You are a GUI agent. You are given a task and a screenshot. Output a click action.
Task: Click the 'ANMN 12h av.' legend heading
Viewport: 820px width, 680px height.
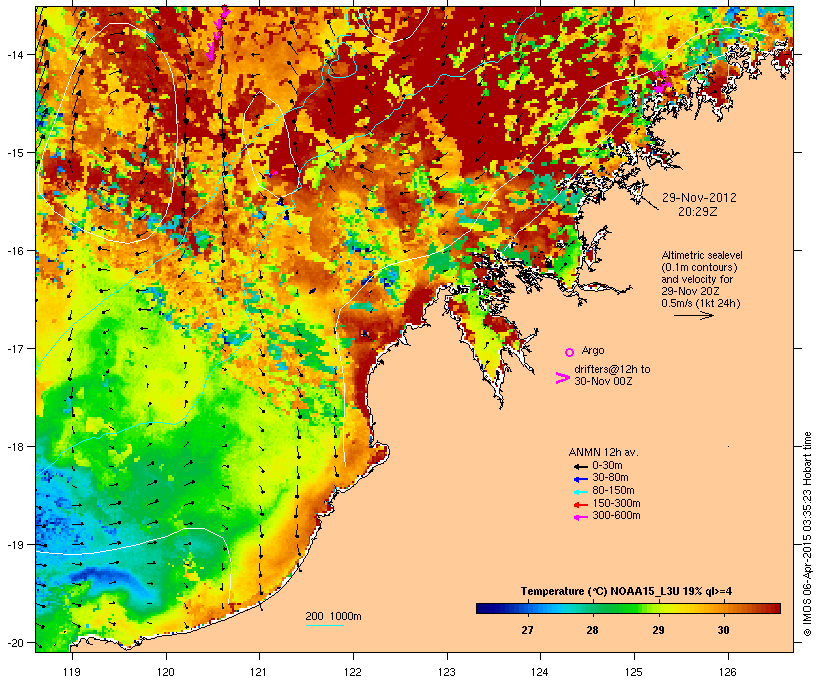pyautogui.click(x=603, y=452)
